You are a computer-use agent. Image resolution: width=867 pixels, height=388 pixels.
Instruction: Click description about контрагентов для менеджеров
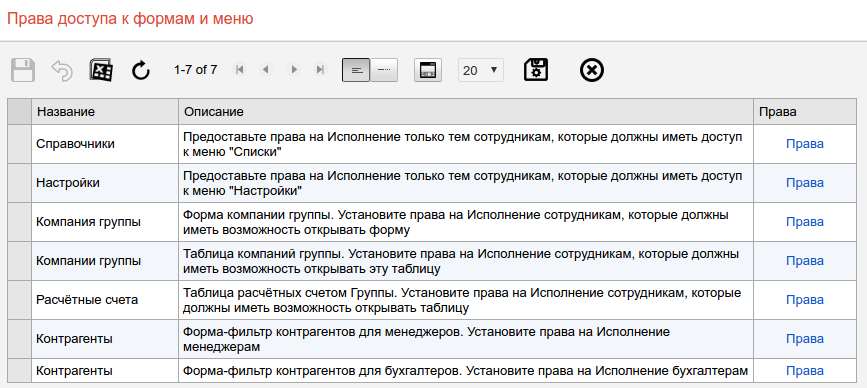pyautogui.click(x=466, y=339)
